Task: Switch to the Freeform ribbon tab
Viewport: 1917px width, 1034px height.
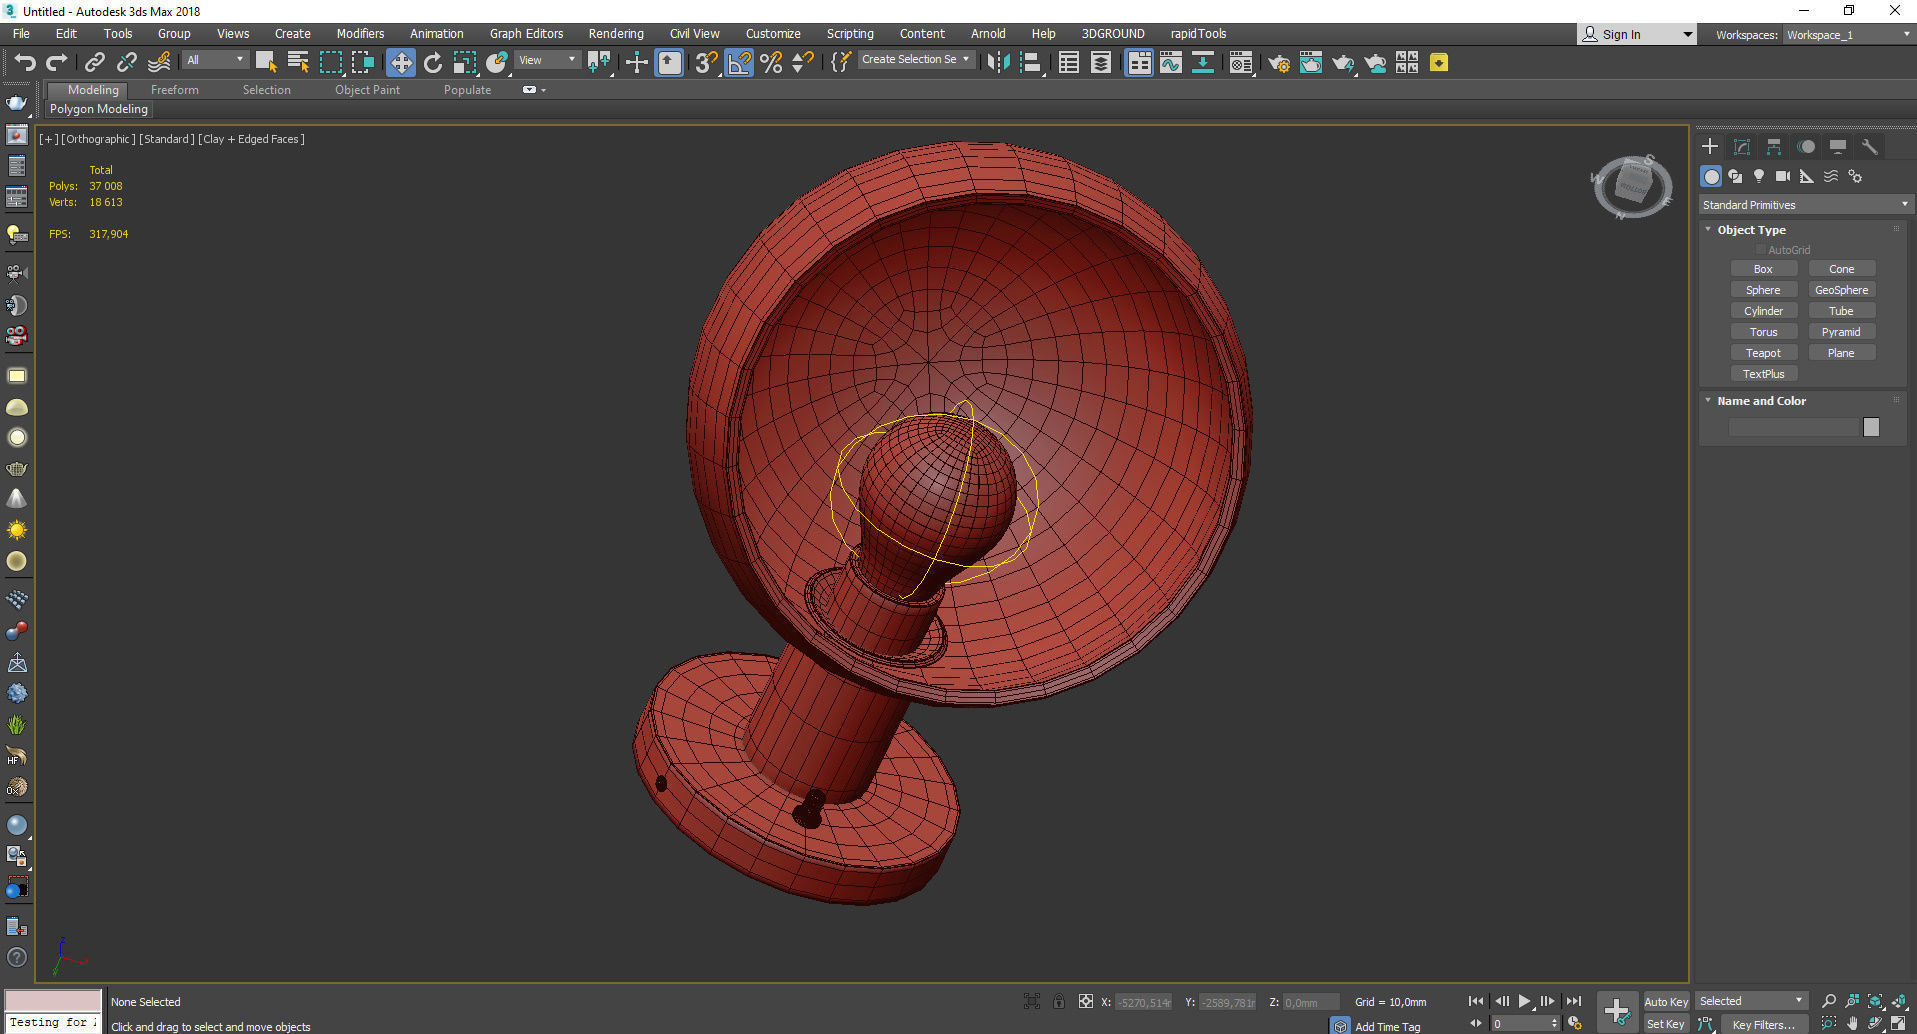Action: (175, 90)
